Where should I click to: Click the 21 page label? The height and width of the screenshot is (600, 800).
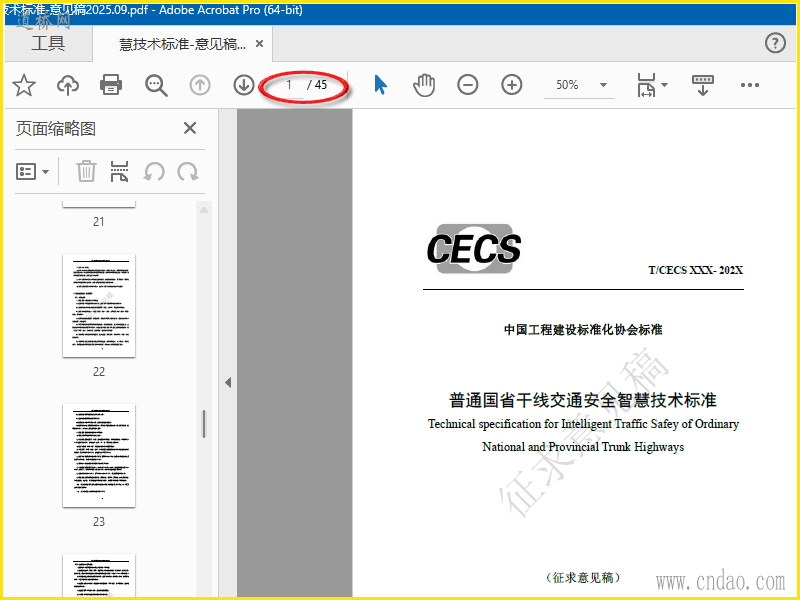(99, 222)
